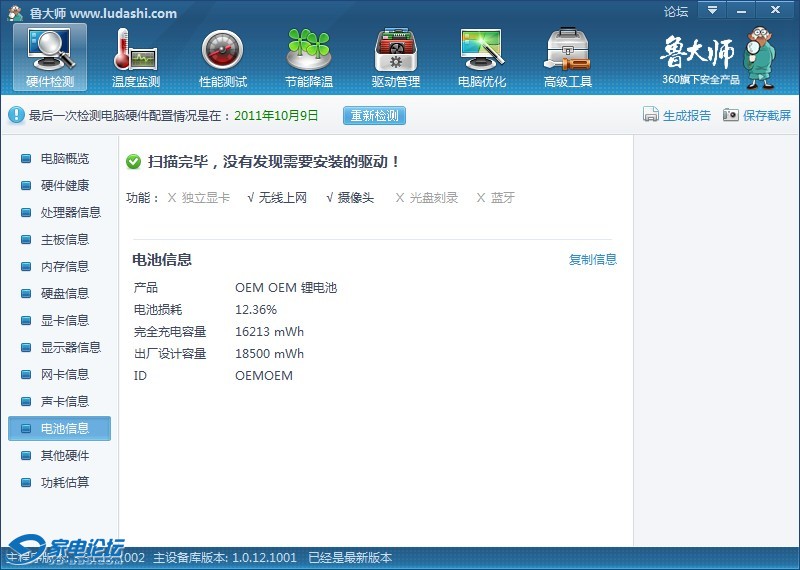The width and height of the screenshot is (800, 570).
Task: Open 温度监测 temperature monitor
Action: coord(135,50)
